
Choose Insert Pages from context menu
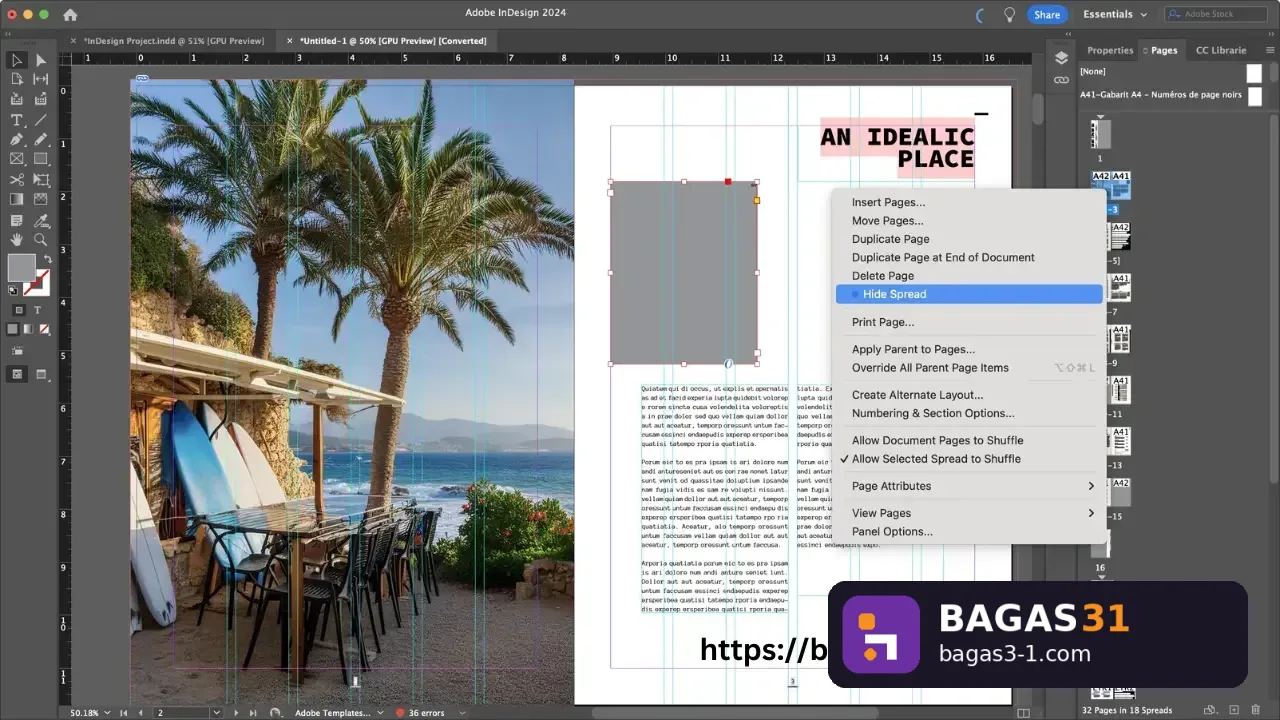(888, 203)
